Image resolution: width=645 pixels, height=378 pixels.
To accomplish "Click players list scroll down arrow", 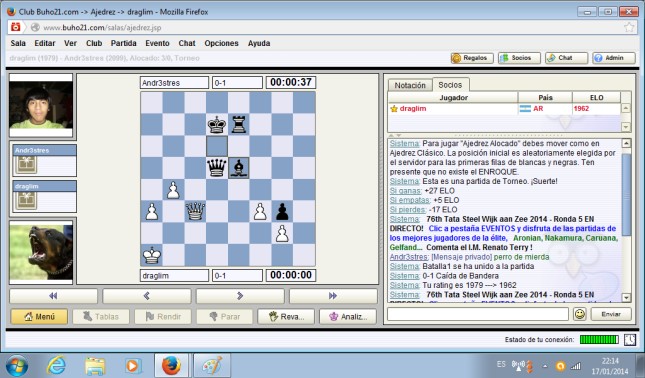I will [x=625, y=127].
